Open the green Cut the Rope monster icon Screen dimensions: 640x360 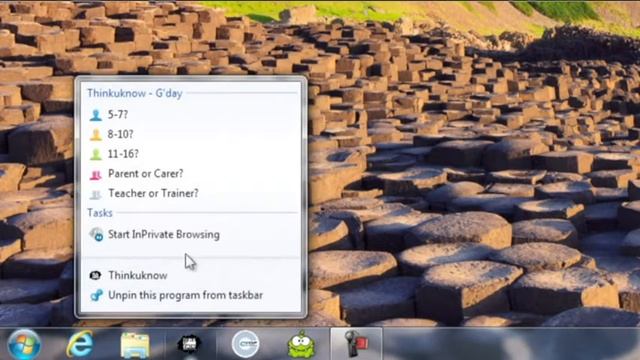[301, 345]
